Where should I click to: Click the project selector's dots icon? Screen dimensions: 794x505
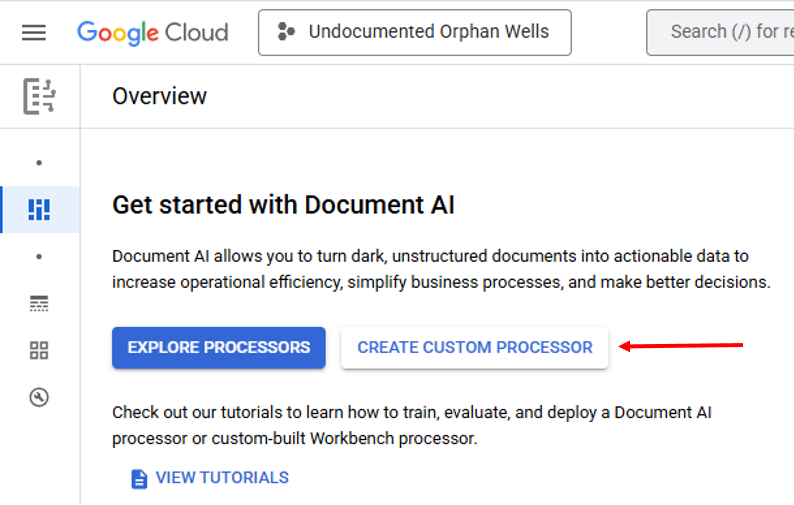(287, 32)
